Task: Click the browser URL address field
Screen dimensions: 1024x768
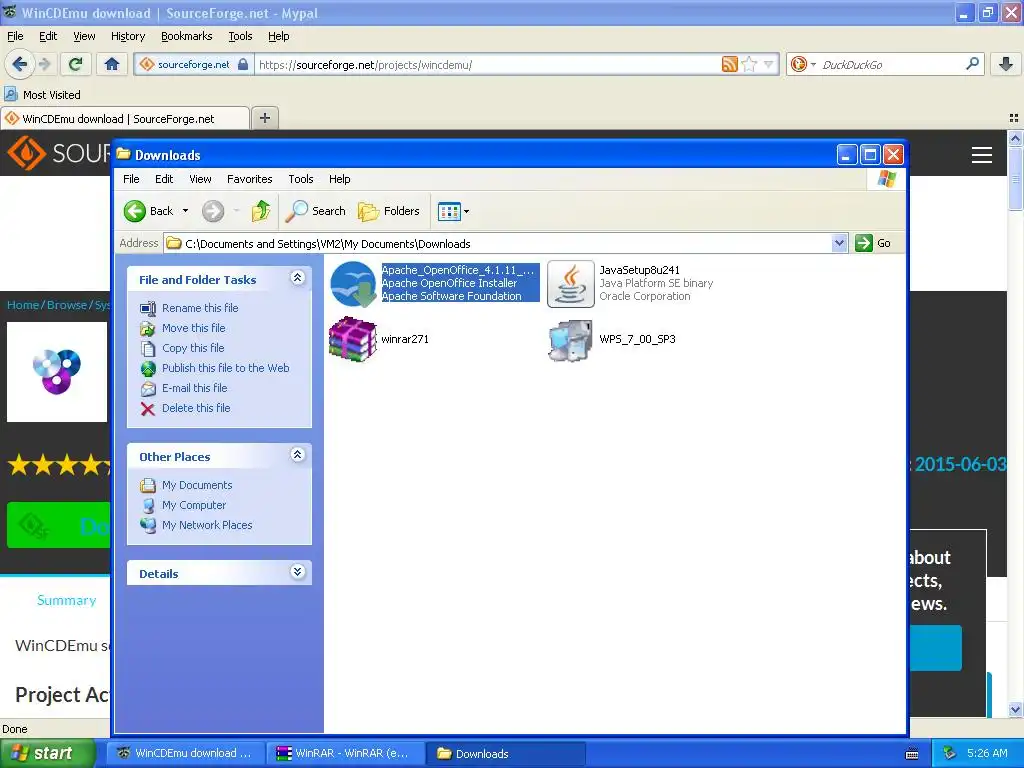Action: pyautogui.click(x=487, y=65)
